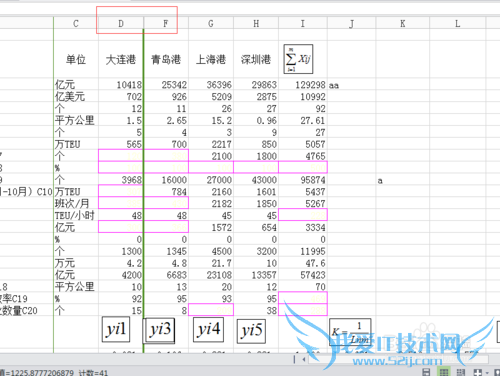Click the 单位 header cell
The height and width of the screenshot is (376, 500).
point(76,59)
